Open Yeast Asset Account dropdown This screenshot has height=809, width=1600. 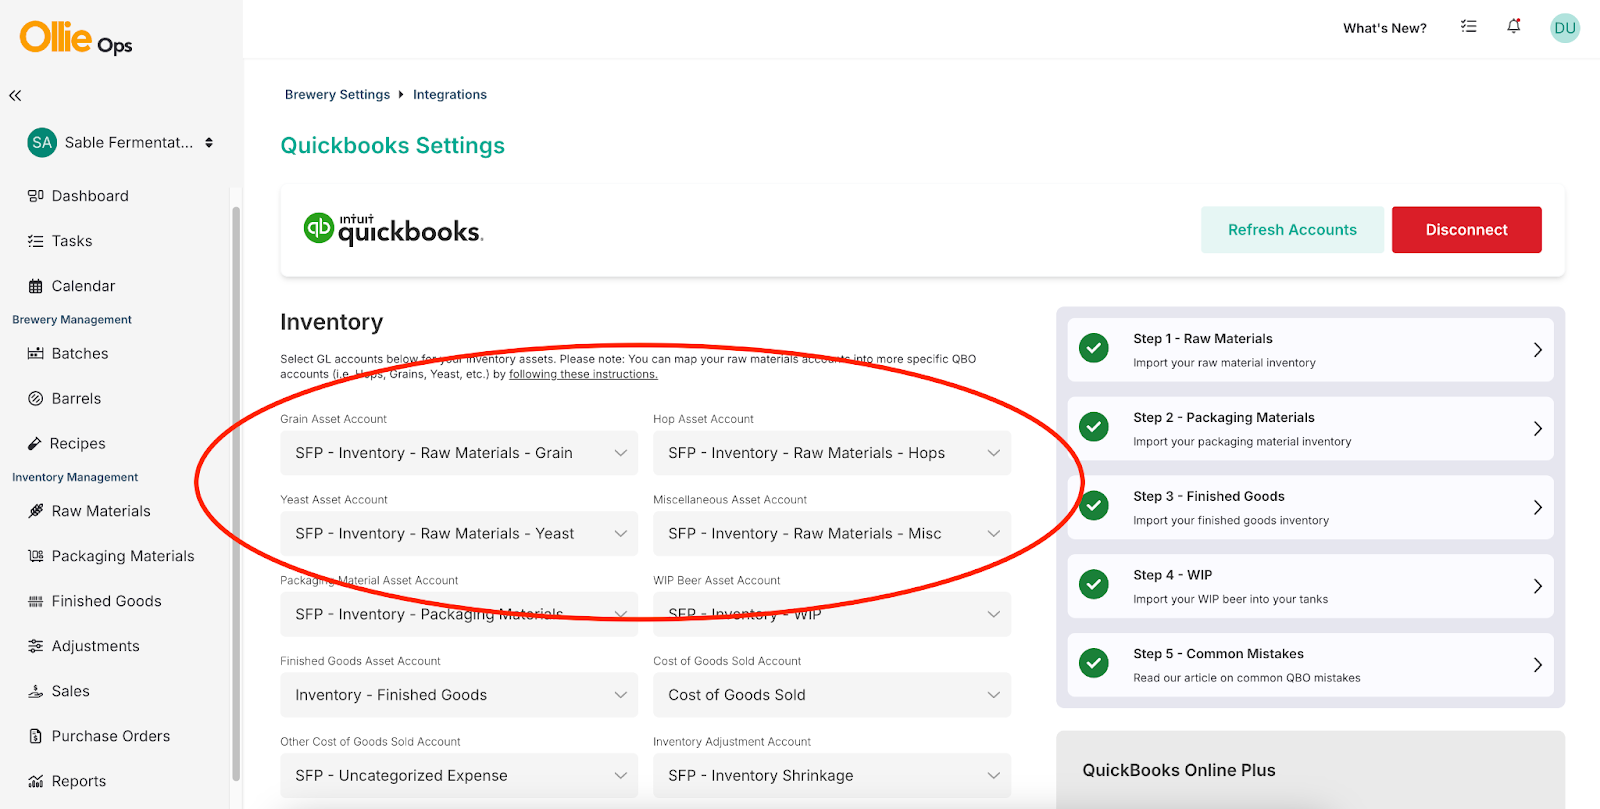point(459,534)
